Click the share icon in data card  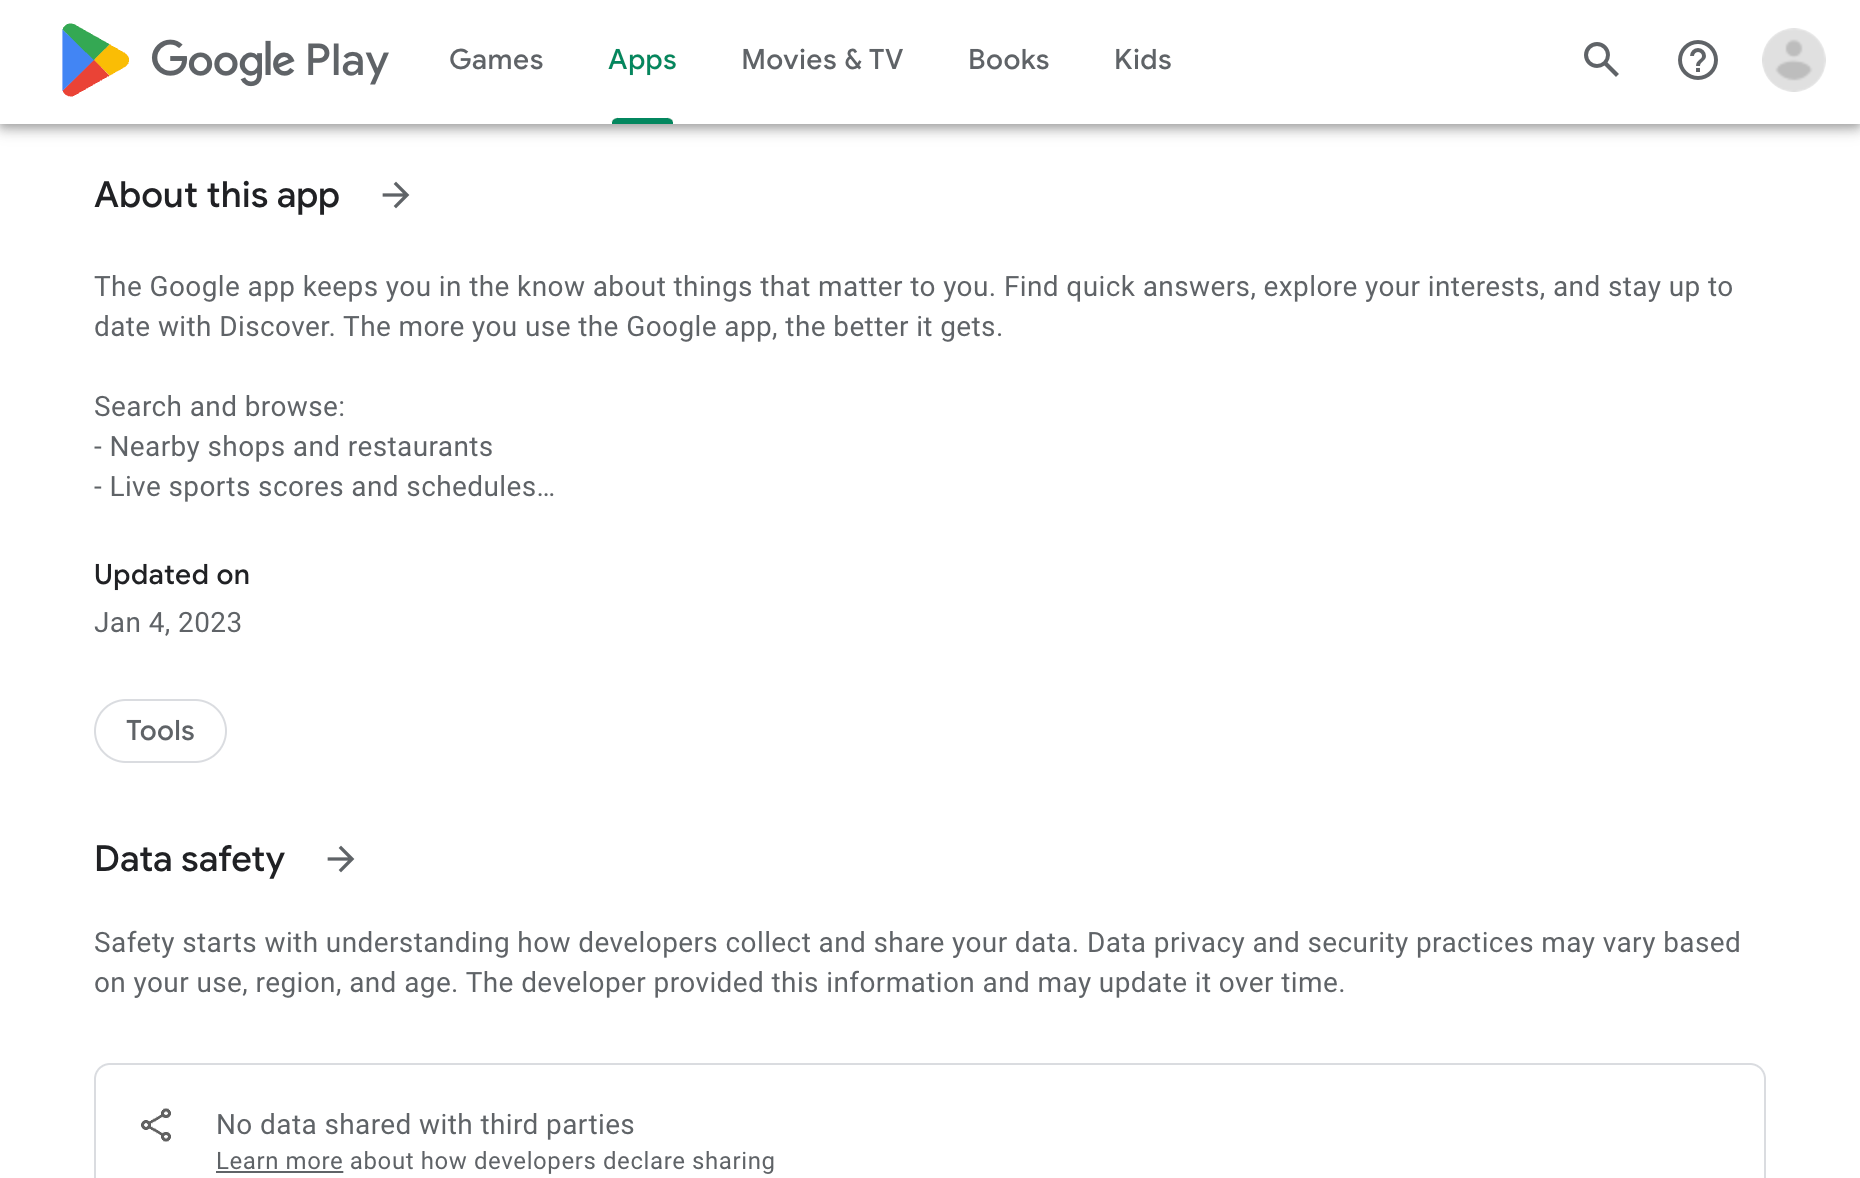tap(156, 1125)
